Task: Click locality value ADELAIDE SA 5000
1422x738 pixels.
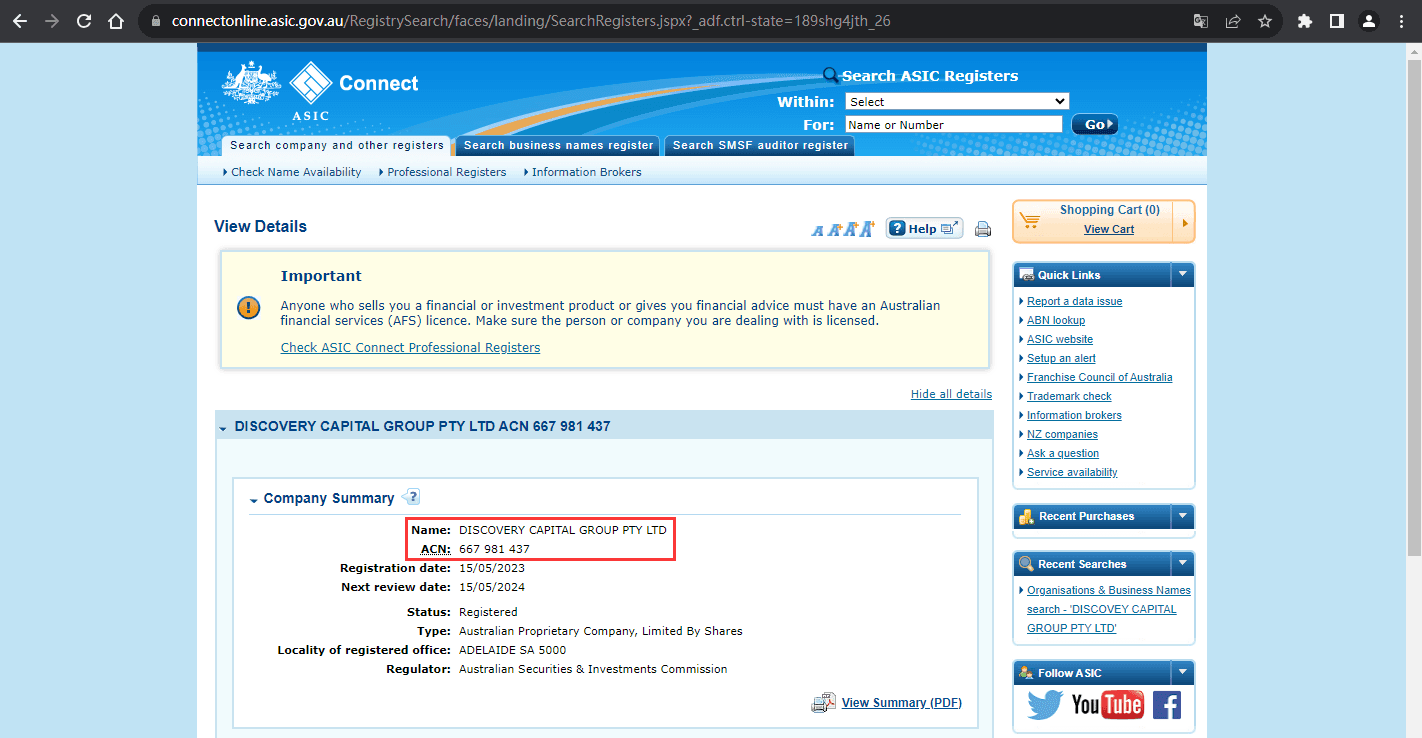Action: (512, 650)
